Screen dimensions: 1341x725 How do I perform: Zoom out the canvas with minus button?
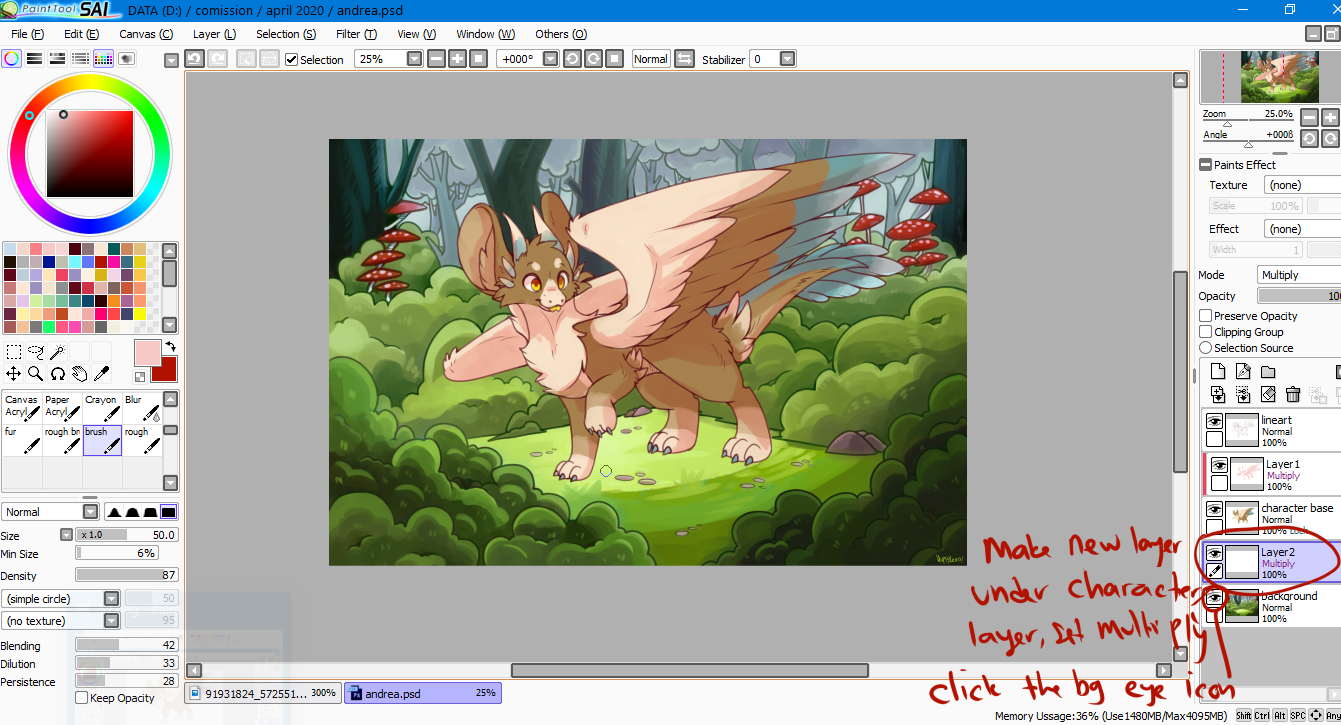click(436, 59)
